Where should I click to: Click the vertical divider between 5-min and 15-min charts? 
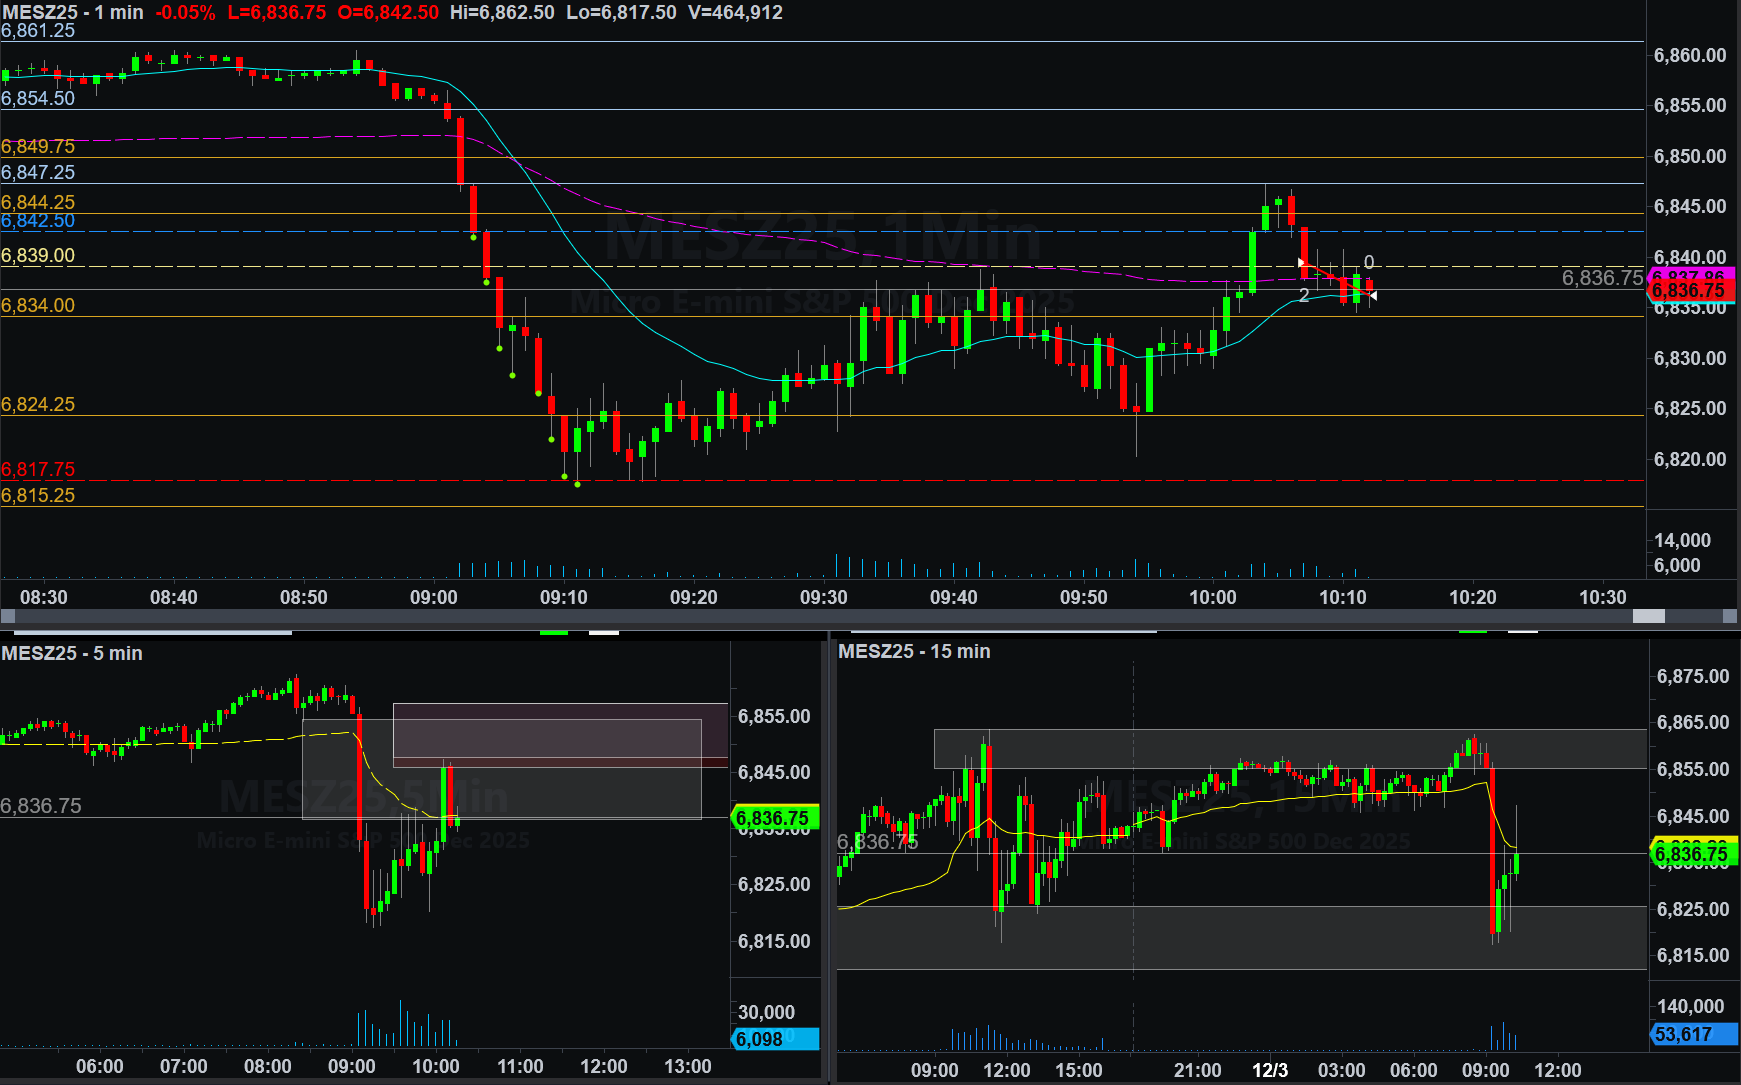pyautogui.click(x=830, y=860)
